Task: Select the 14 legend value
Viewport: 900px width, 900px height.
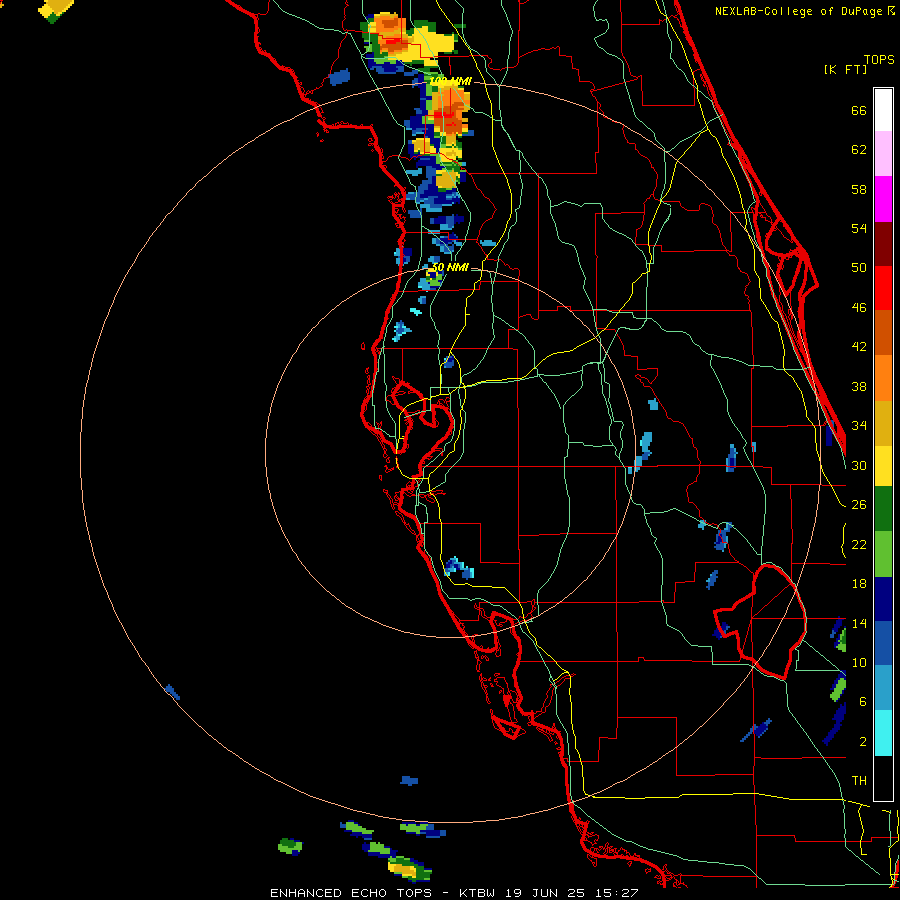Action: point(859,623)
